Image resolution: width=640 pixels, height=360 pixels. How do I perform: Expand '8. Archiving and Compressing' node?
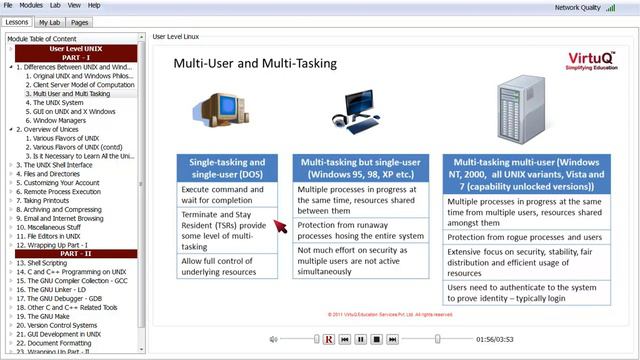pyautogui.click(x=11, y=209)
